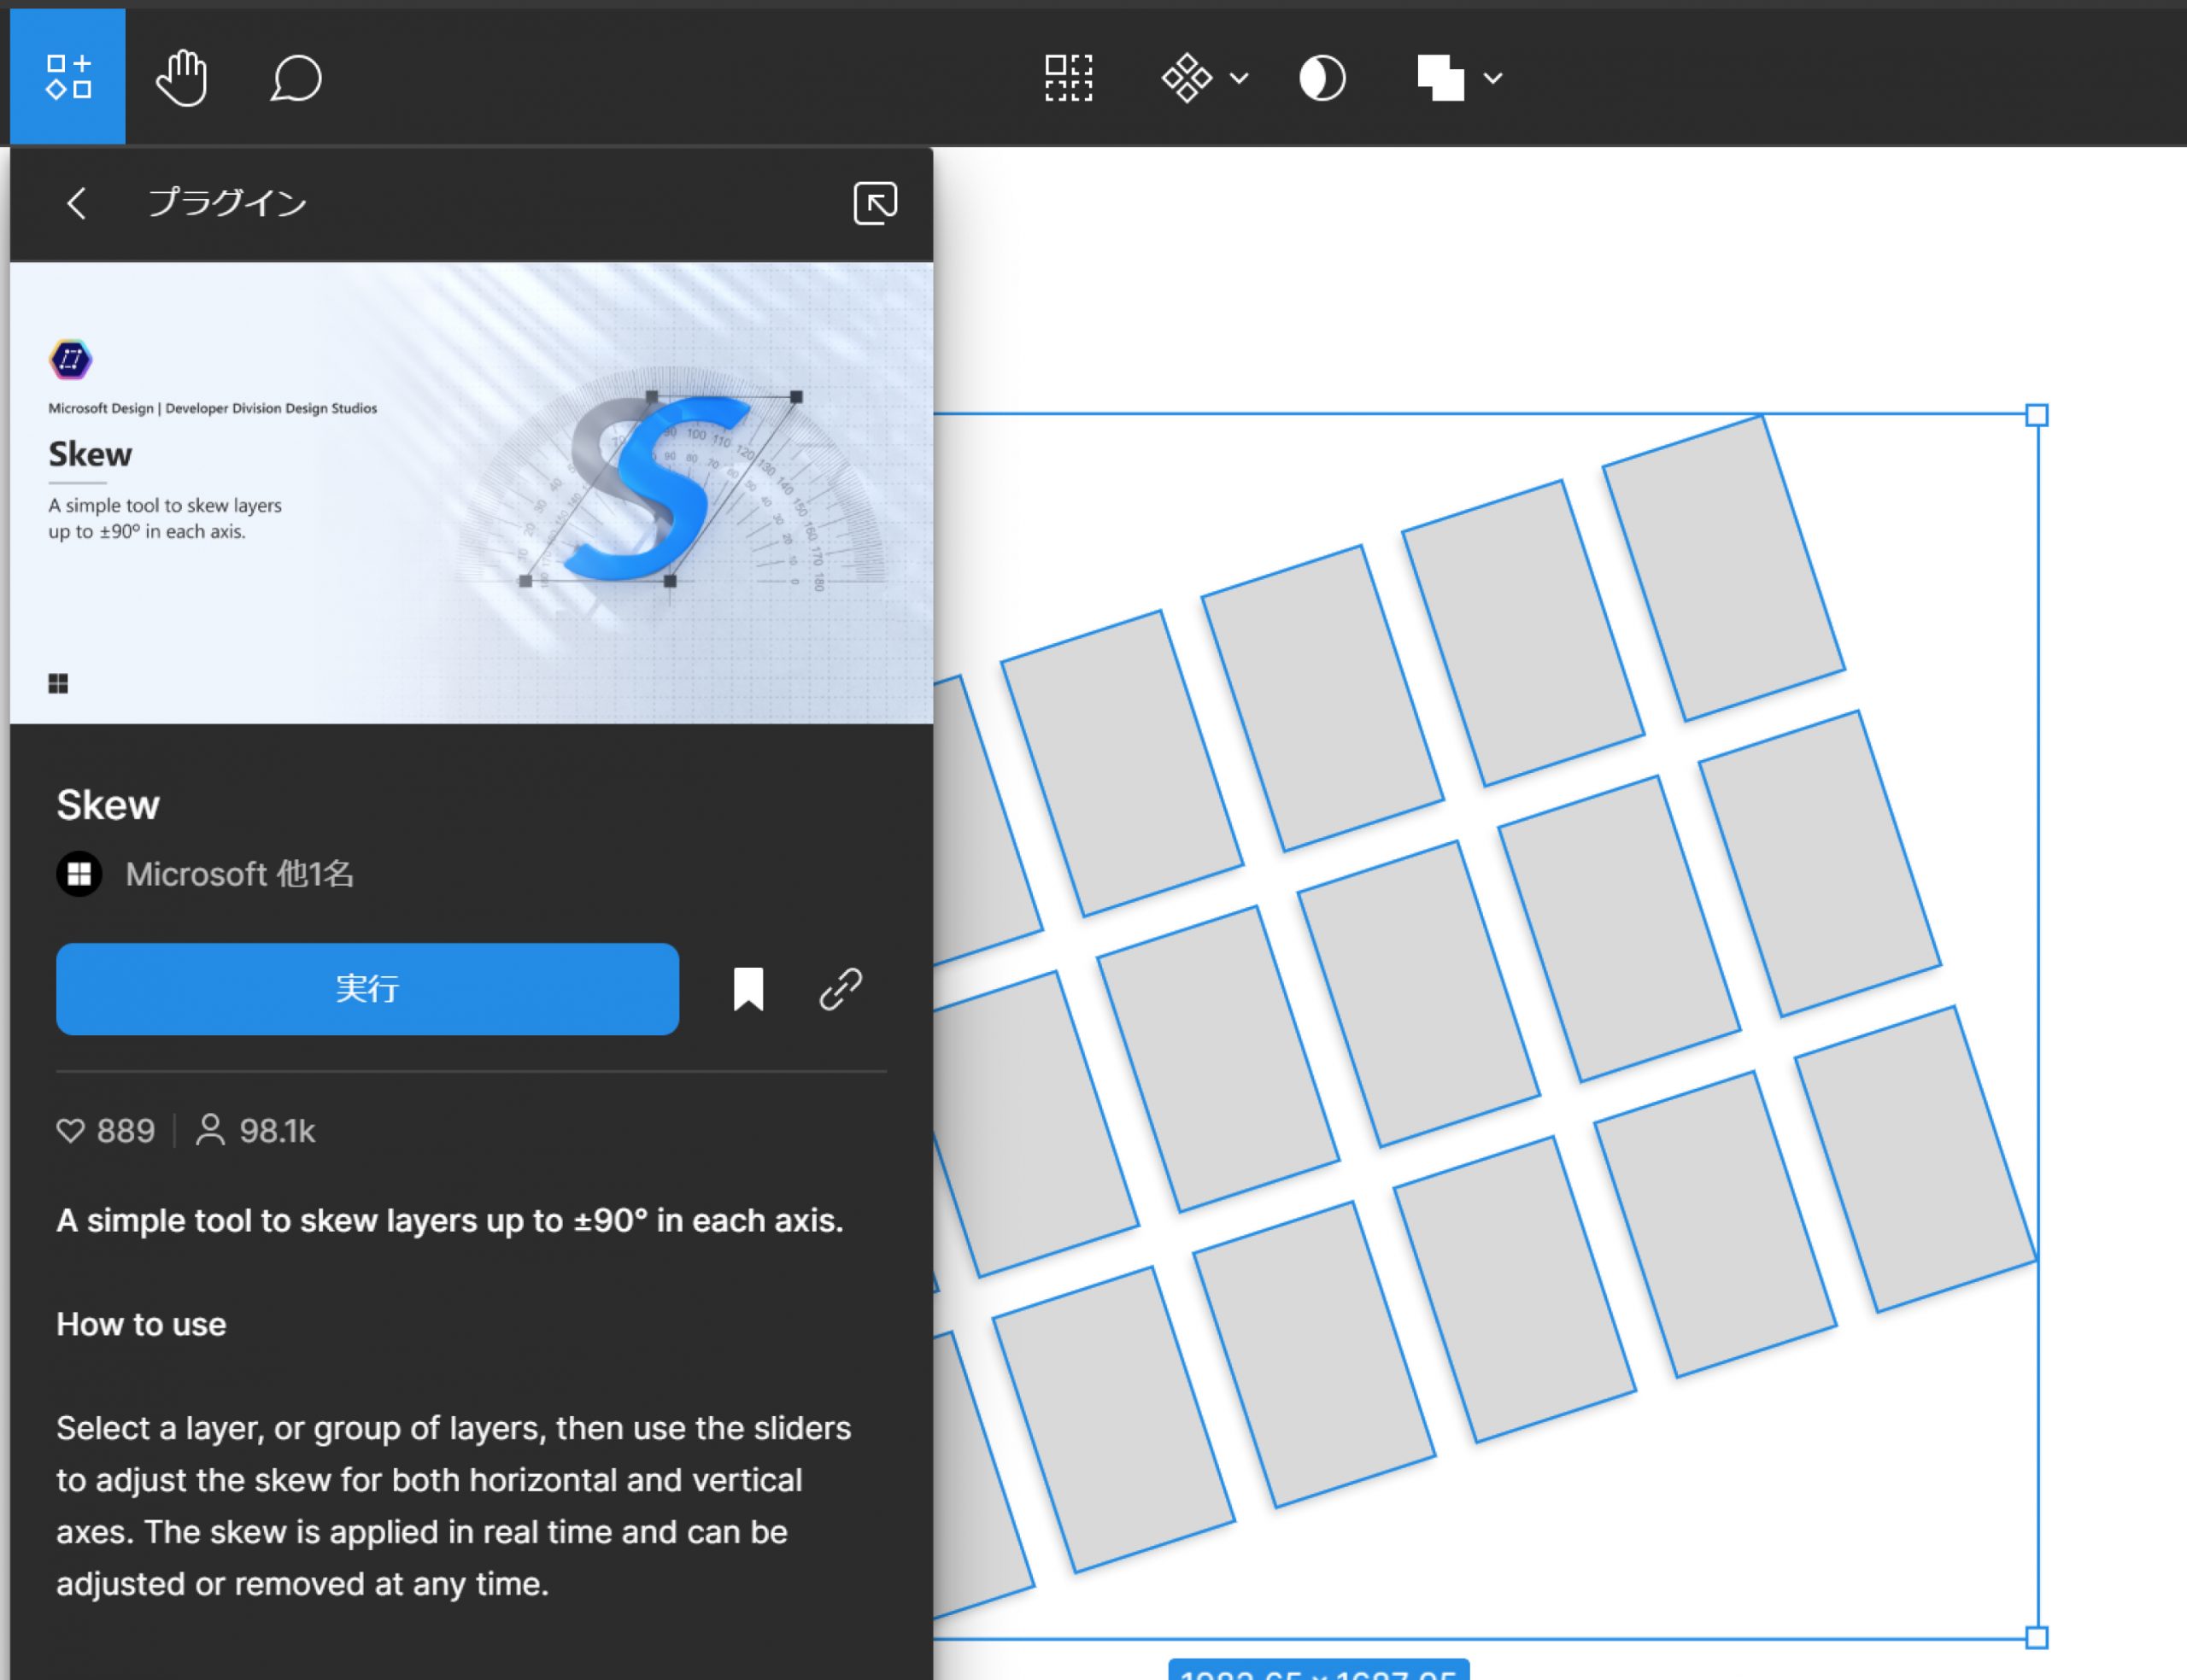The image size is (2187, 1680).
Task: Select the Comment tool
Action: [x=296, y=78]
